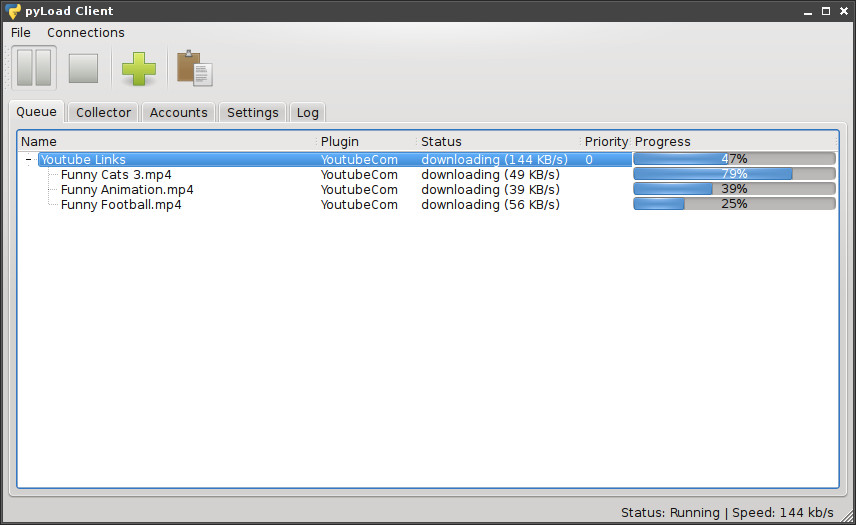The width and height of the screenshot is (856, 525).
Task: Click the green plus add button
Action: [139, 69]
